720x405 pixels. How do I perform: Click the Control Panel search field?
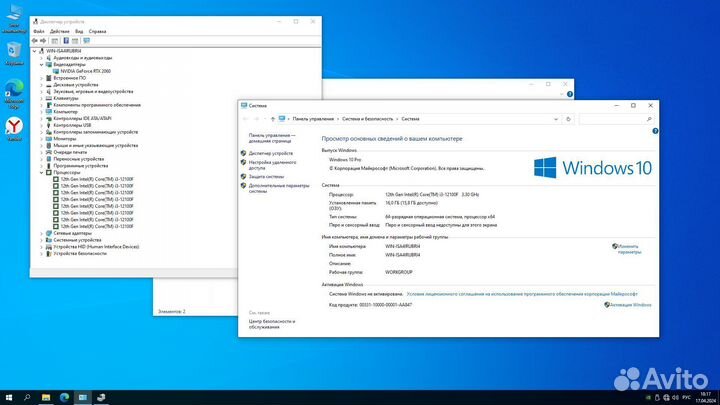point(616,119)
